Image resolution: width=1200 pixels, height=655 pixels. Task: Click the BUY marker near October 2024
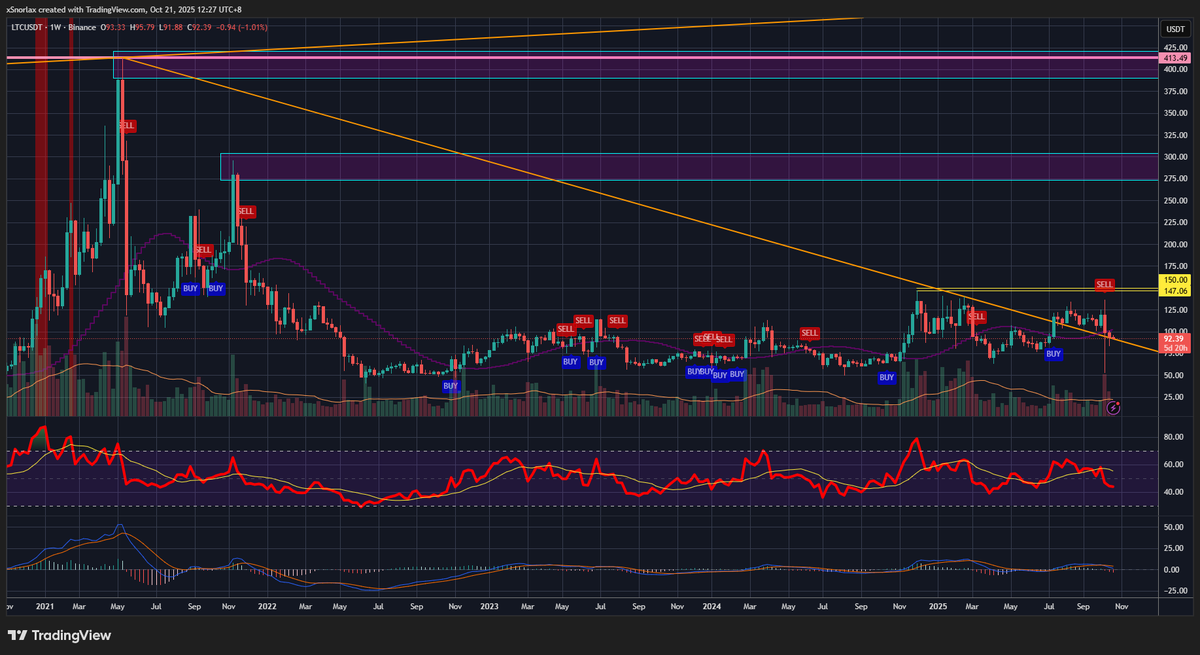(x=886, y=377)
